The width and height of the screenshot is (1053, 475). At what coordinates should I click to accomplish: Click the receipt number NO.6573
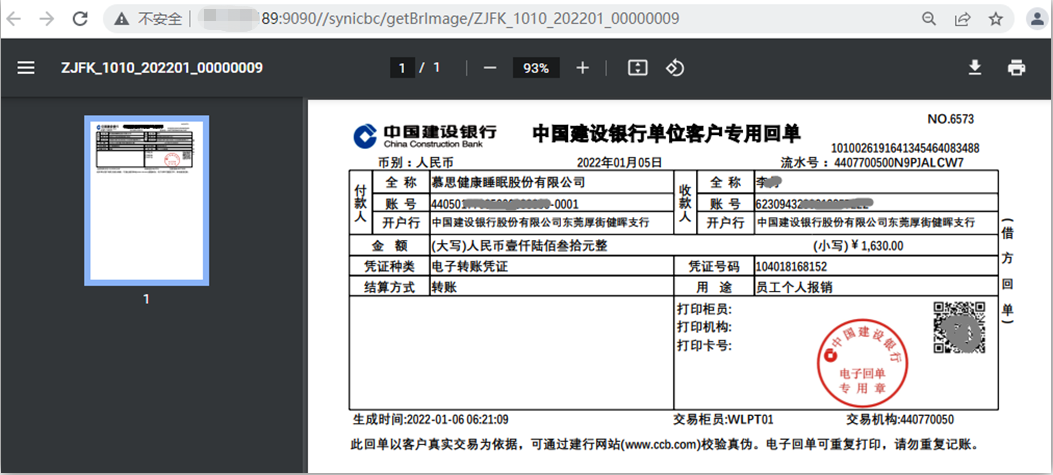coord(950,120)
